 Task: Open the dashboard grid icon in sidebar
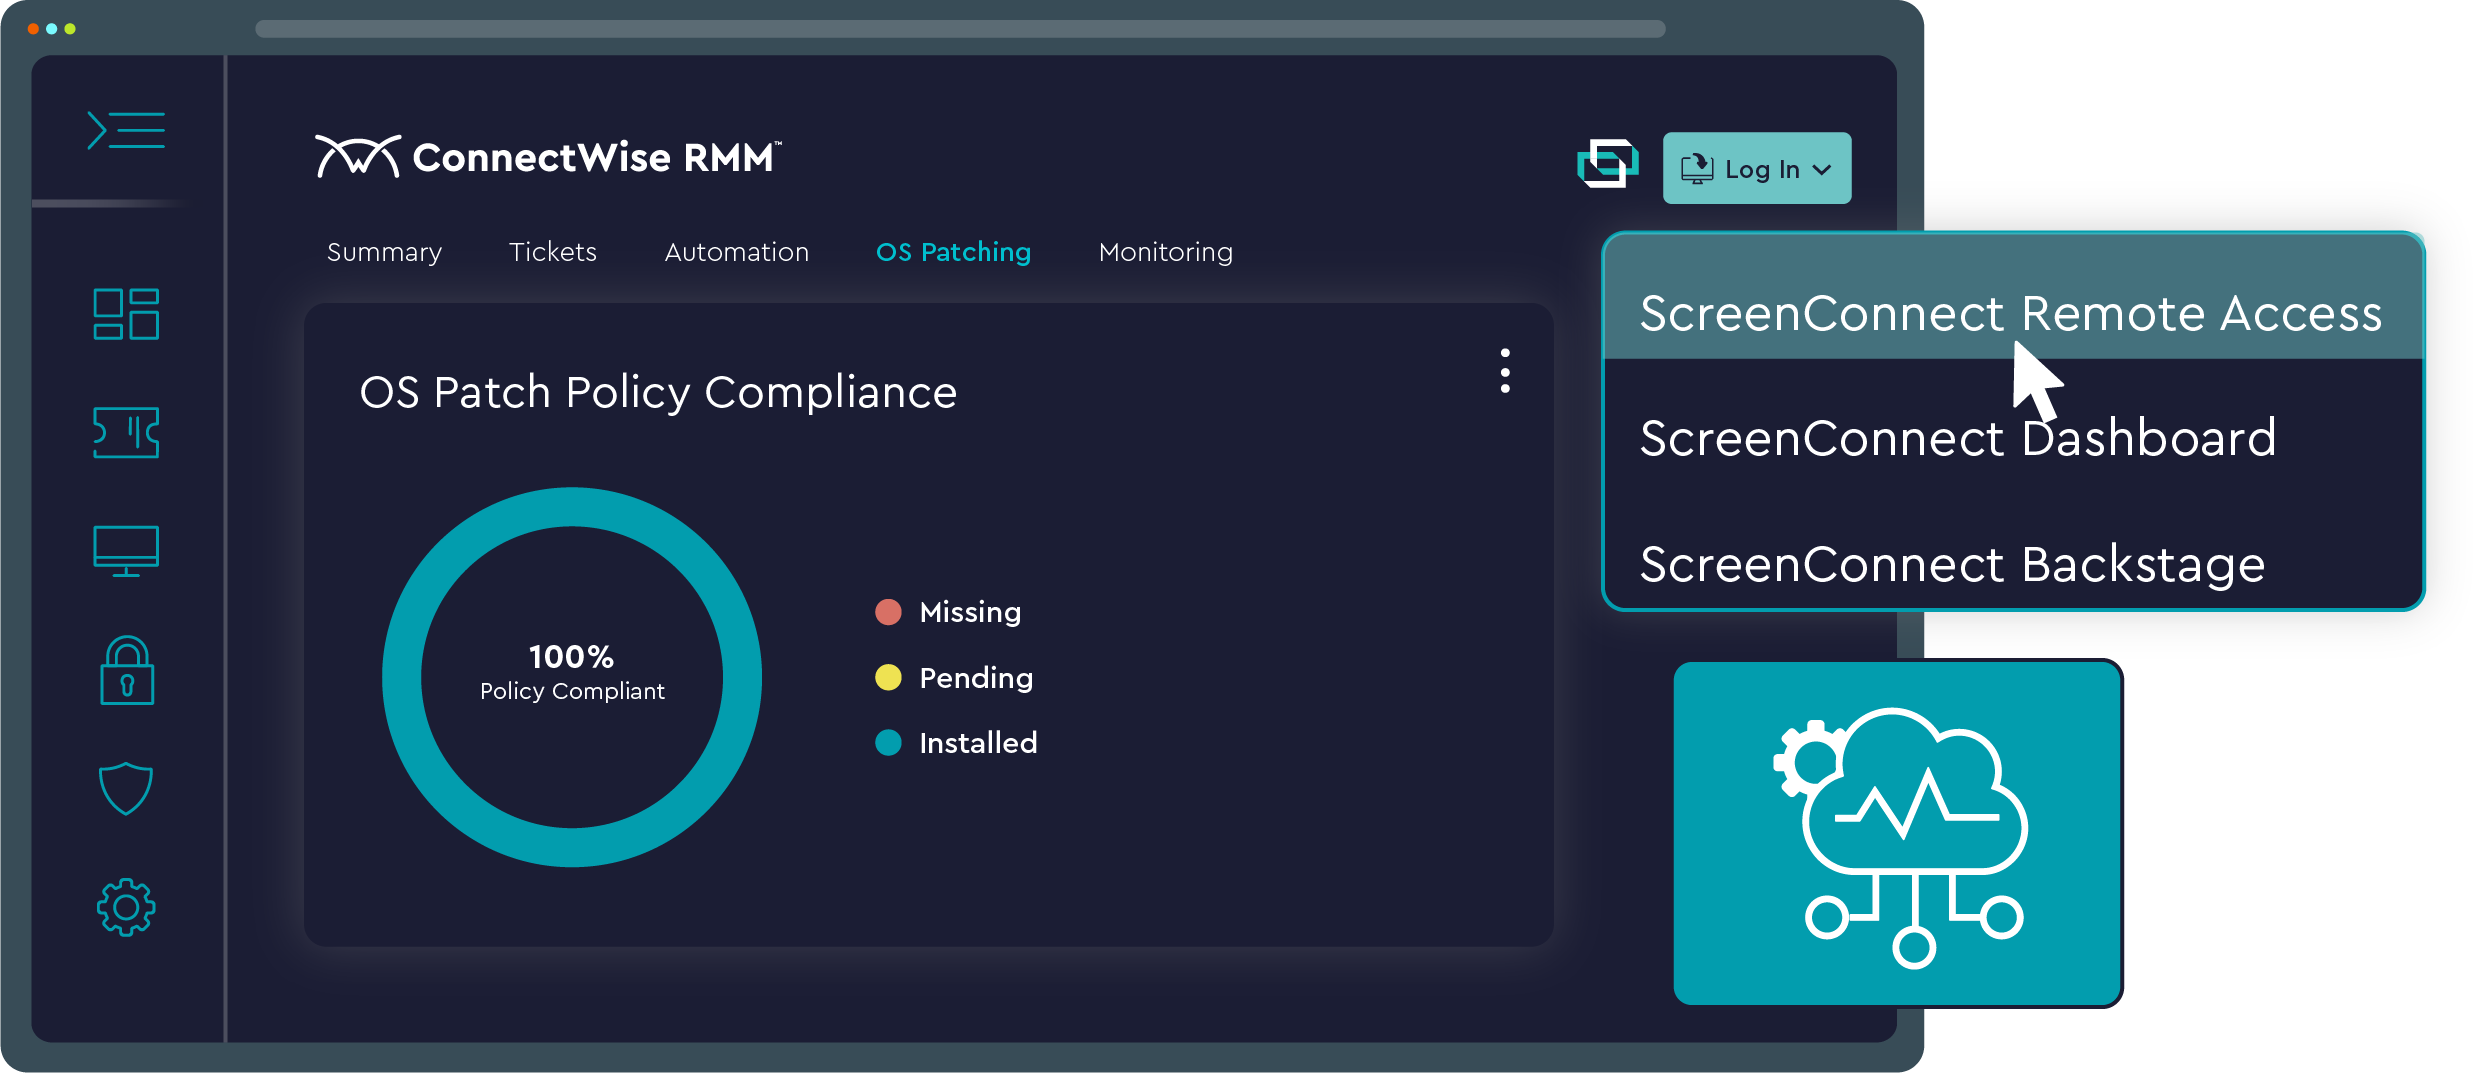tap(126, 315)
